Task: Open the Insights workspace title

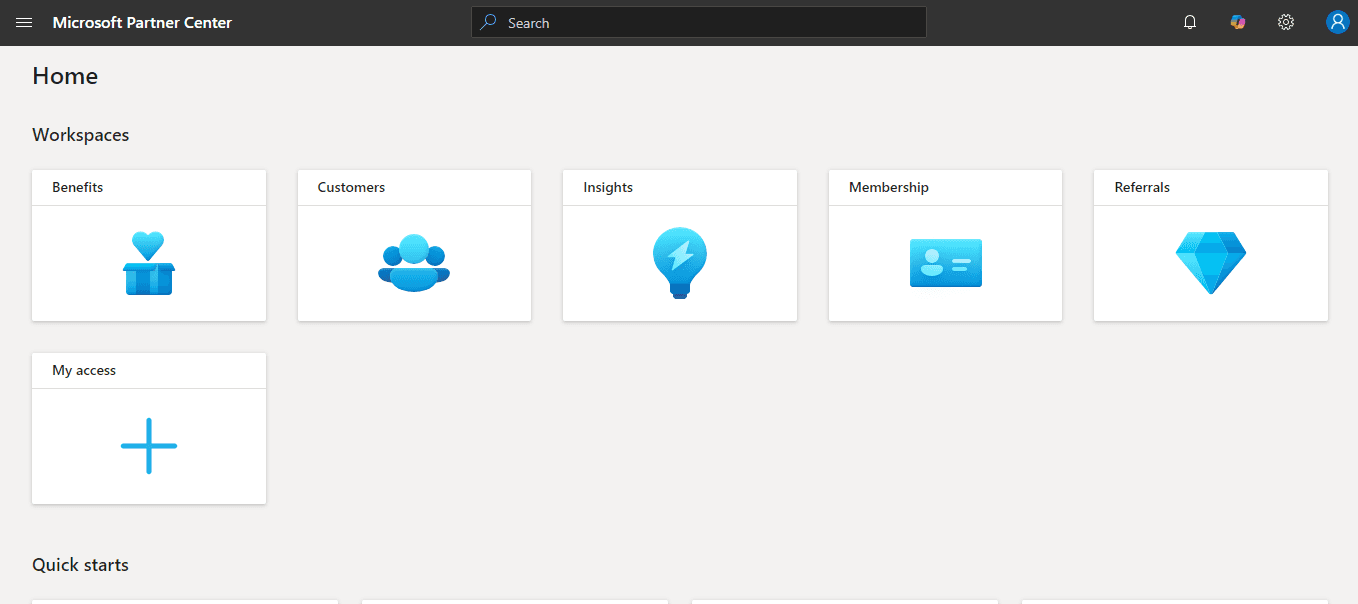Action: point(608,187)
